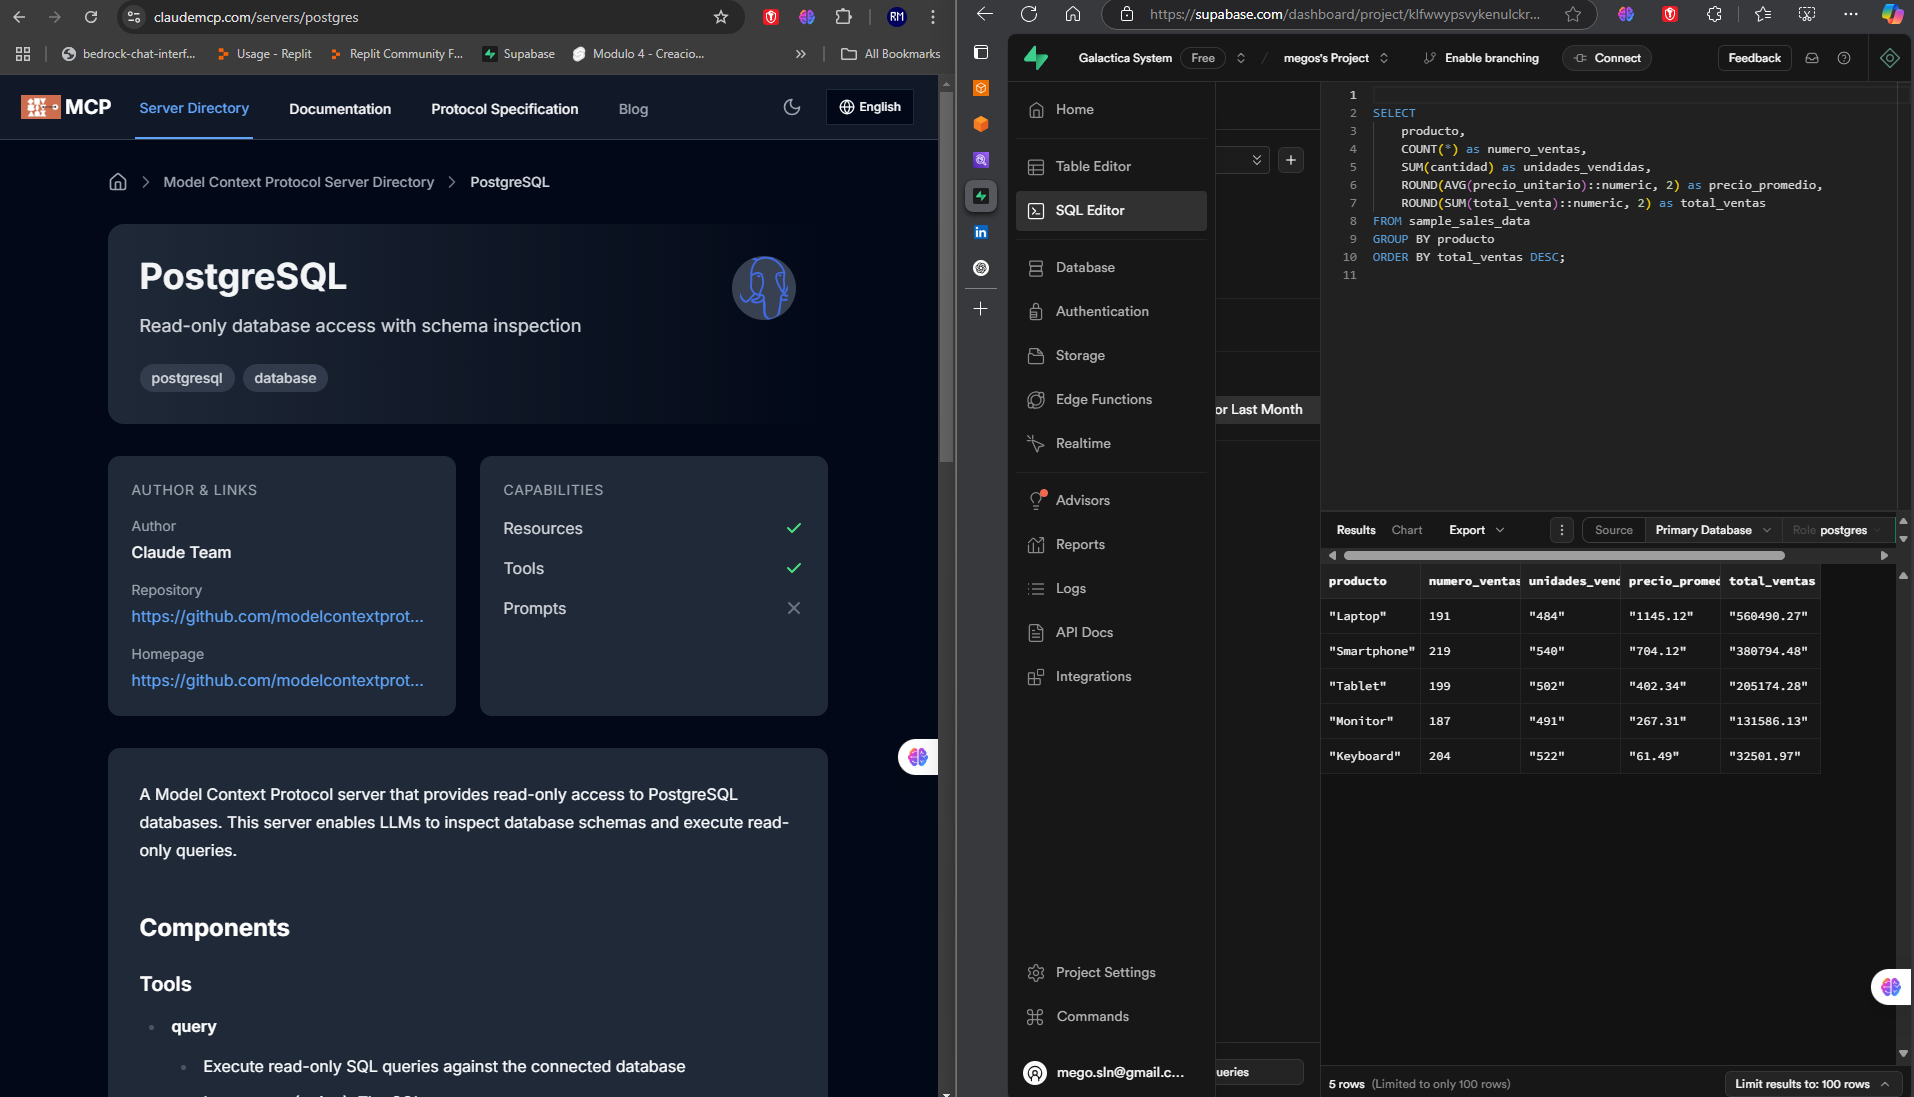Open All Bookmarks folder in Chrome

click(x=891, y=54)
